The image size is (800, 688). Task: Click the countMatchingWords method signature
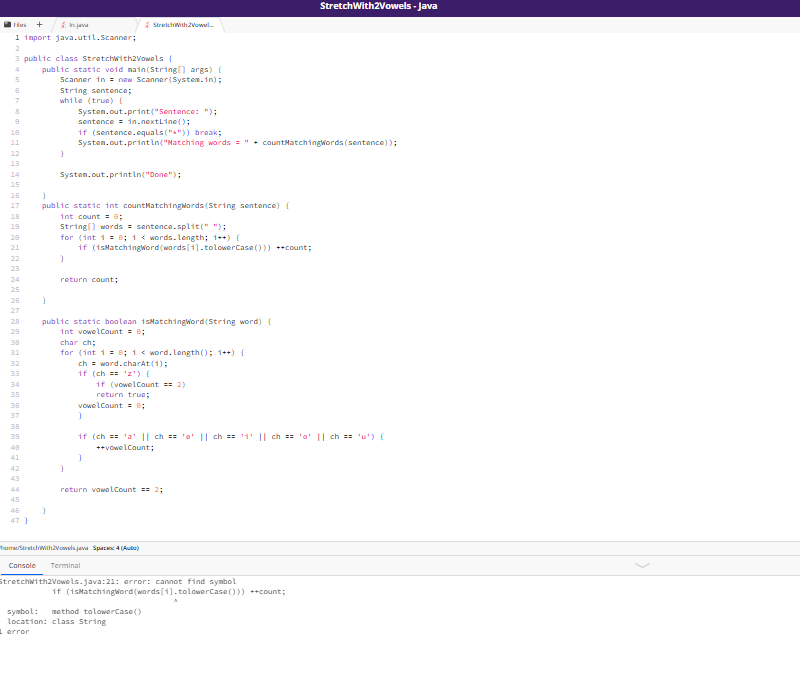pos(166,206)
